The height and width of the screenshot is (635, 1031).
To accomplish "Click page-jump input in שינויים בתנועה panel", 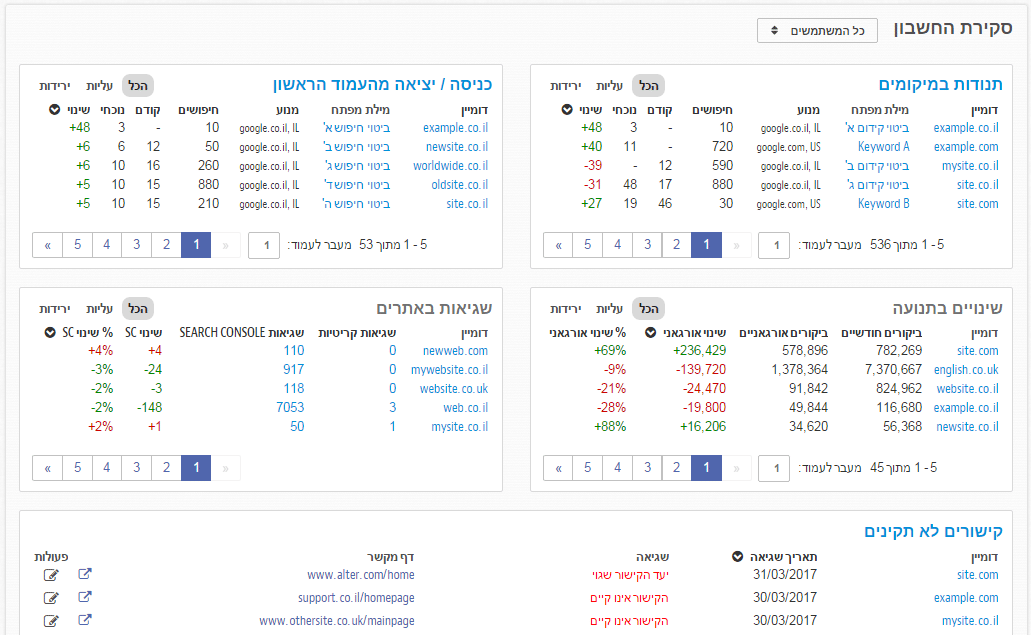I will coord(774,469).
